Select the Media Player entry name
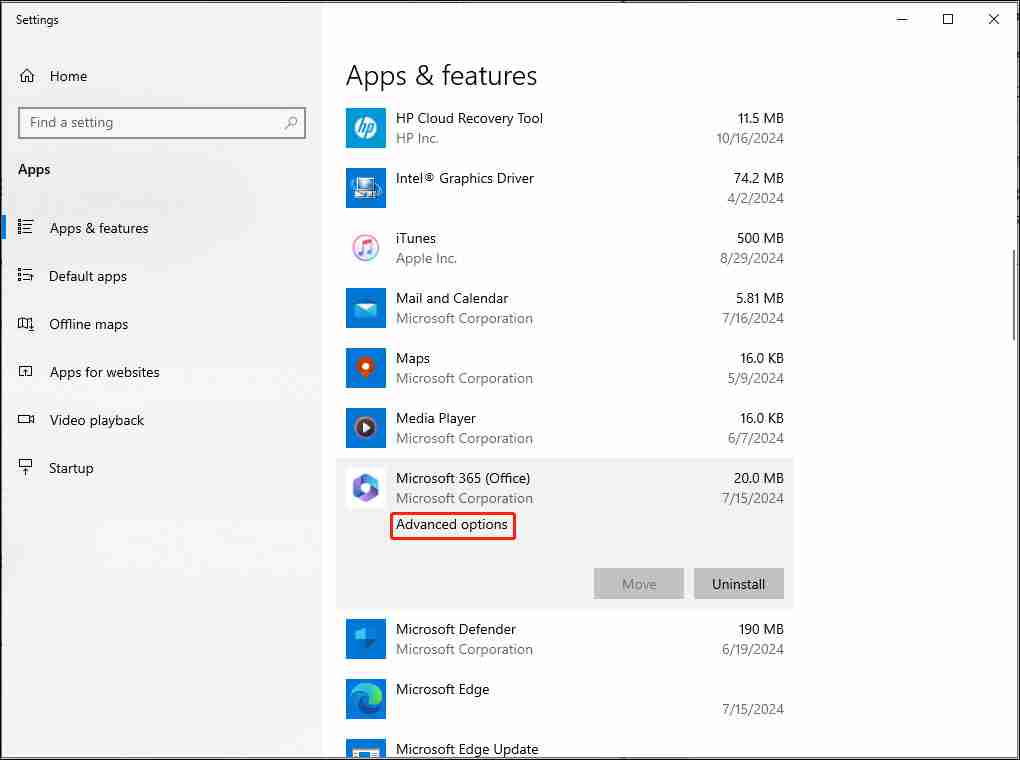Image resolution: width=1020 pixels, height=760 pixels. coord(436,418)
